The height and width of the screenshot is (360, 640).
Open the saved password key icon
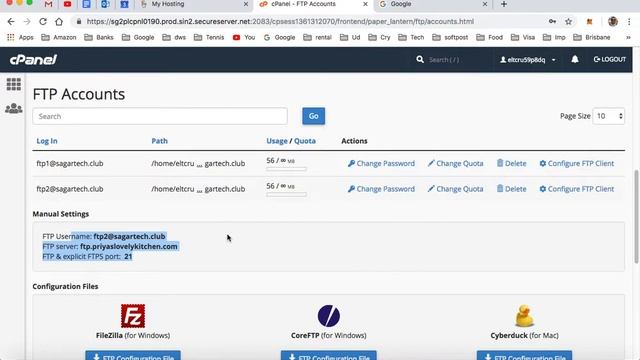pos(552,22)
